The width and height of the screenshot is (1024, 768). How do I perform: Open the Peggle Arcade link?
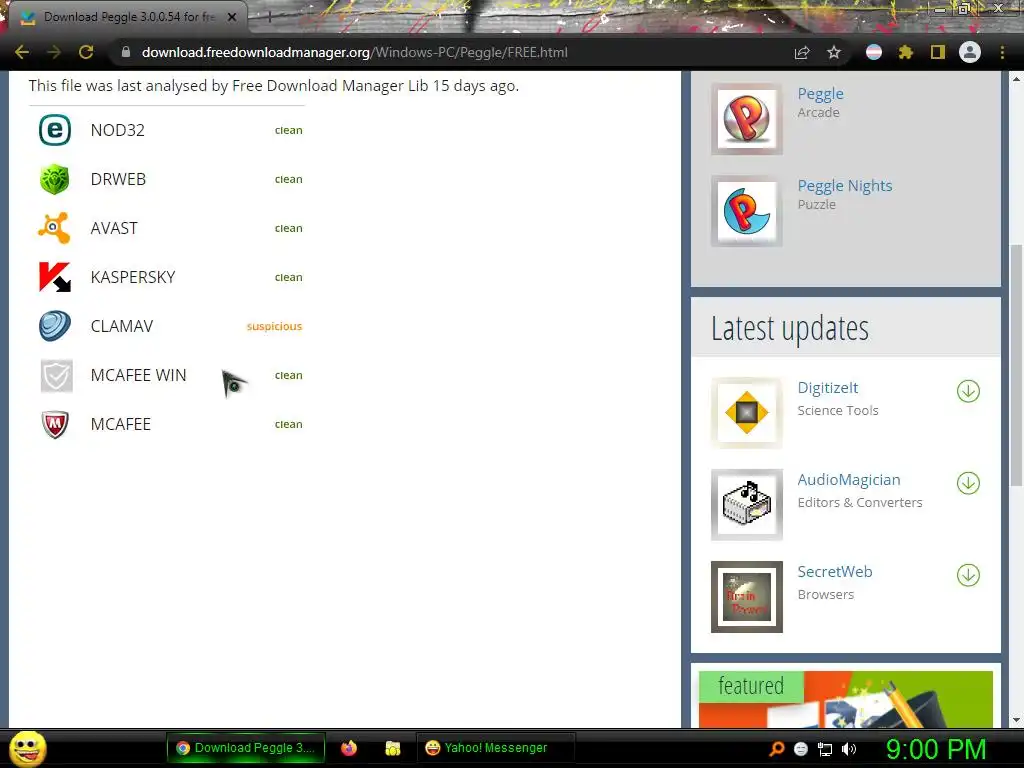point(820,93)
